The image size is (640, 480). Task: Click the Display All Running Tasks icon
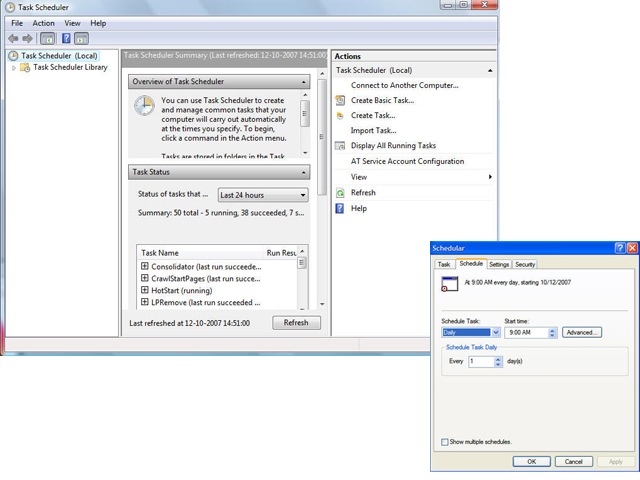[x=340, y=146]
